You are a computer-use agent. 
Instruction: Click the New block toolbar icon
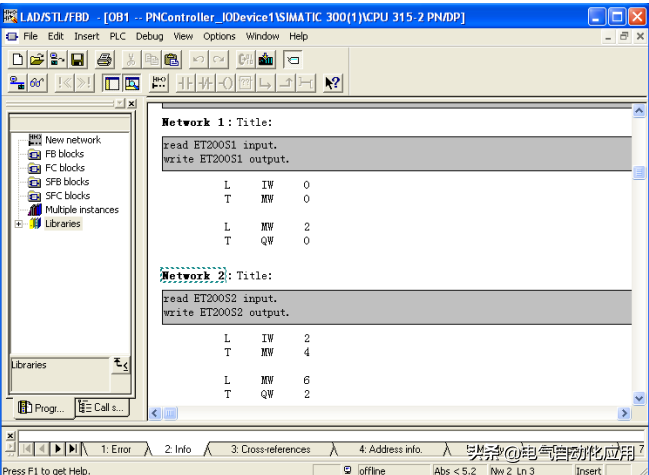point(17,60)
